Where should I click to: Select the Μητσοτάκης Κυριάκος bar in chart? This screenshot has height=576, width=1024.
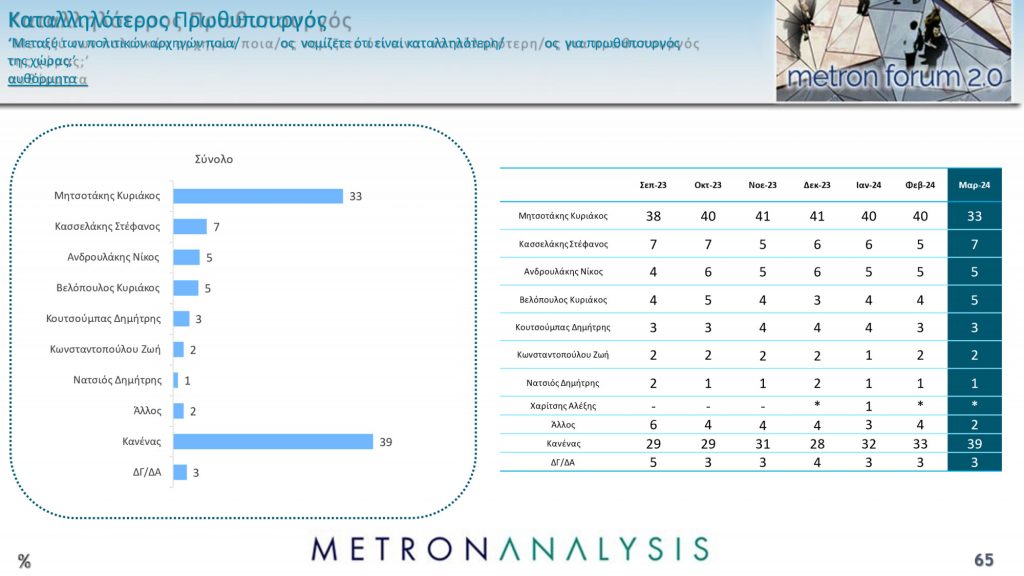[258, 196]
